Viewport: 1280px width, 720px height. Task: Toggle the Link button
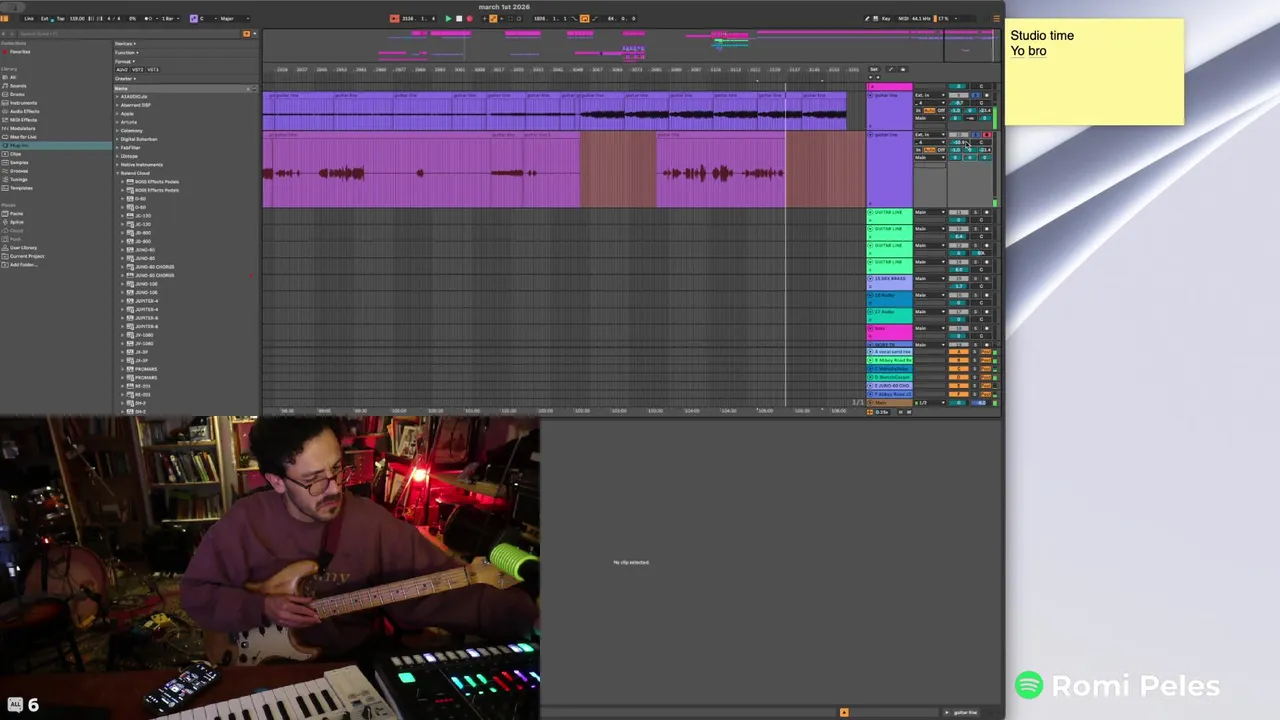point(29,19)
